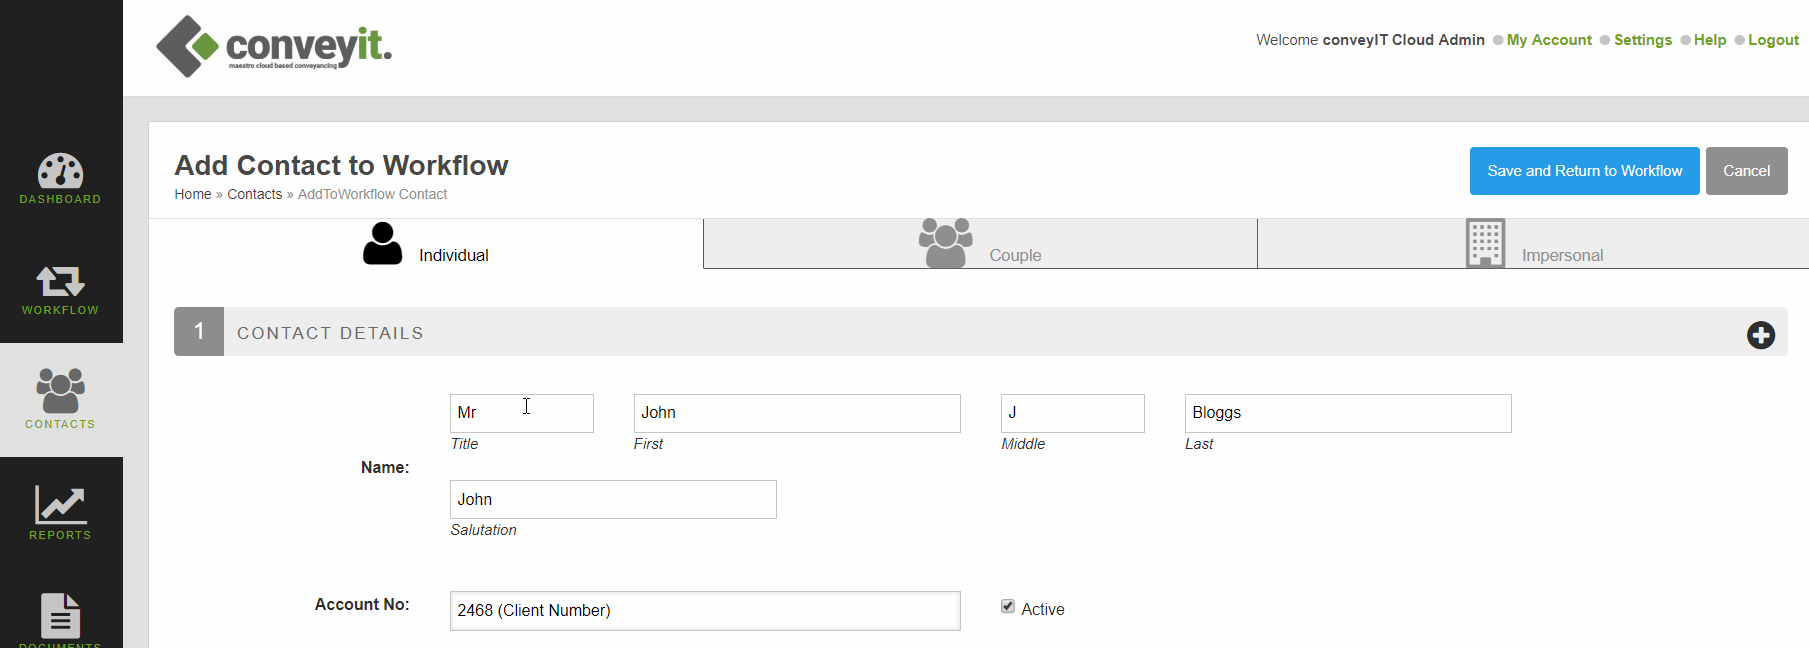The height and width of the screenshot is (648, 1809).
Task: Log out using the Logout link
Action: pyautogui.click(x=1773, y=40)
